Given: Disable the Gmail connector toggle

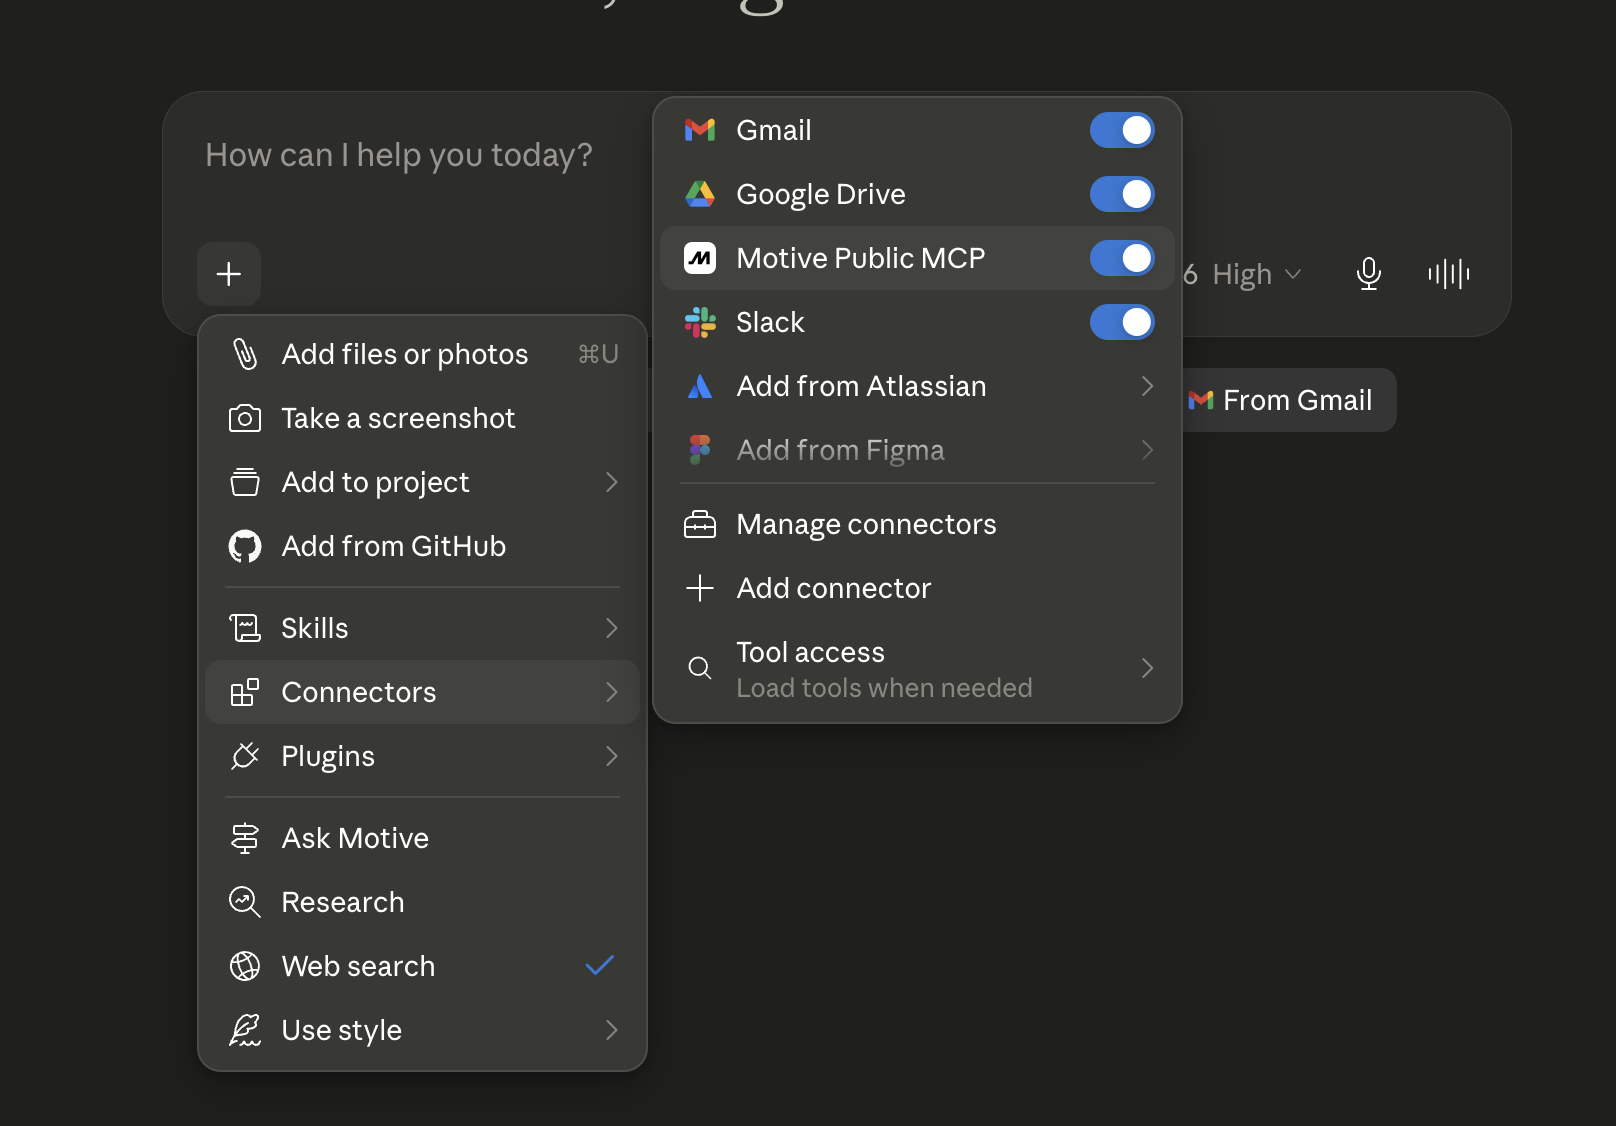Looking at the screenshot, I should (1122, 130).
